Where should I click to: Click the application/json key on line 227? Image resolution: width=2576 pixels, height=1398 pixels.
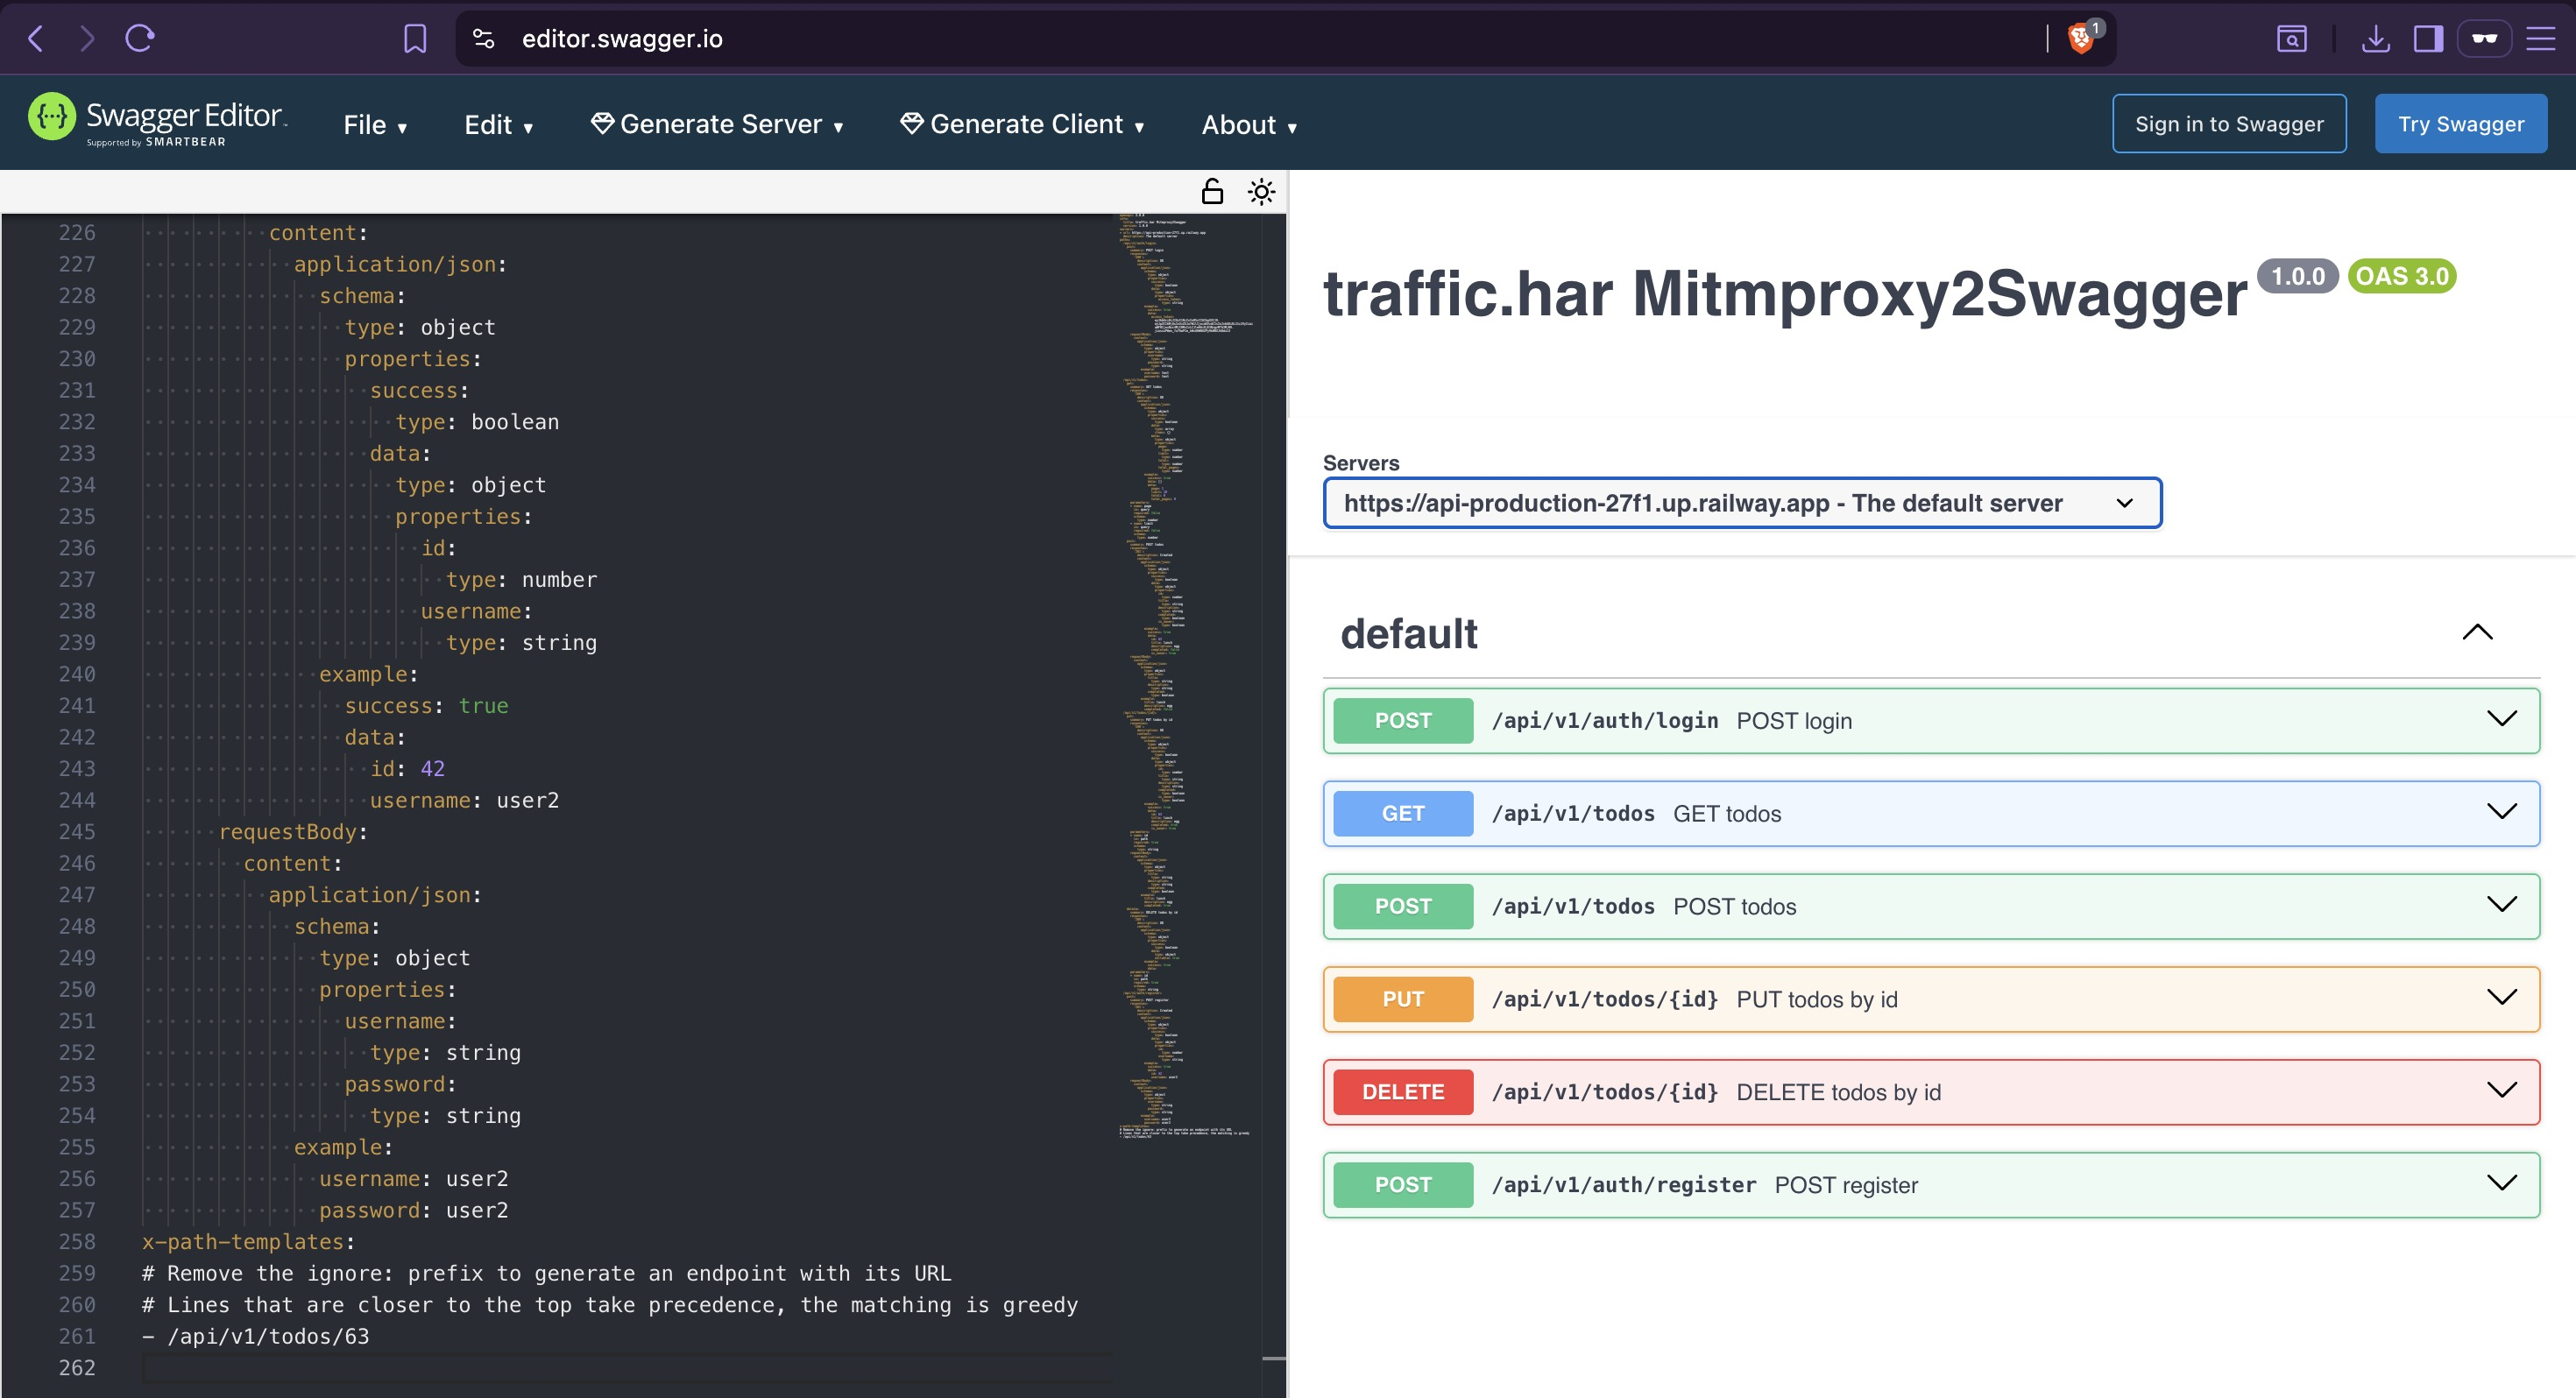tap(395, 264)
